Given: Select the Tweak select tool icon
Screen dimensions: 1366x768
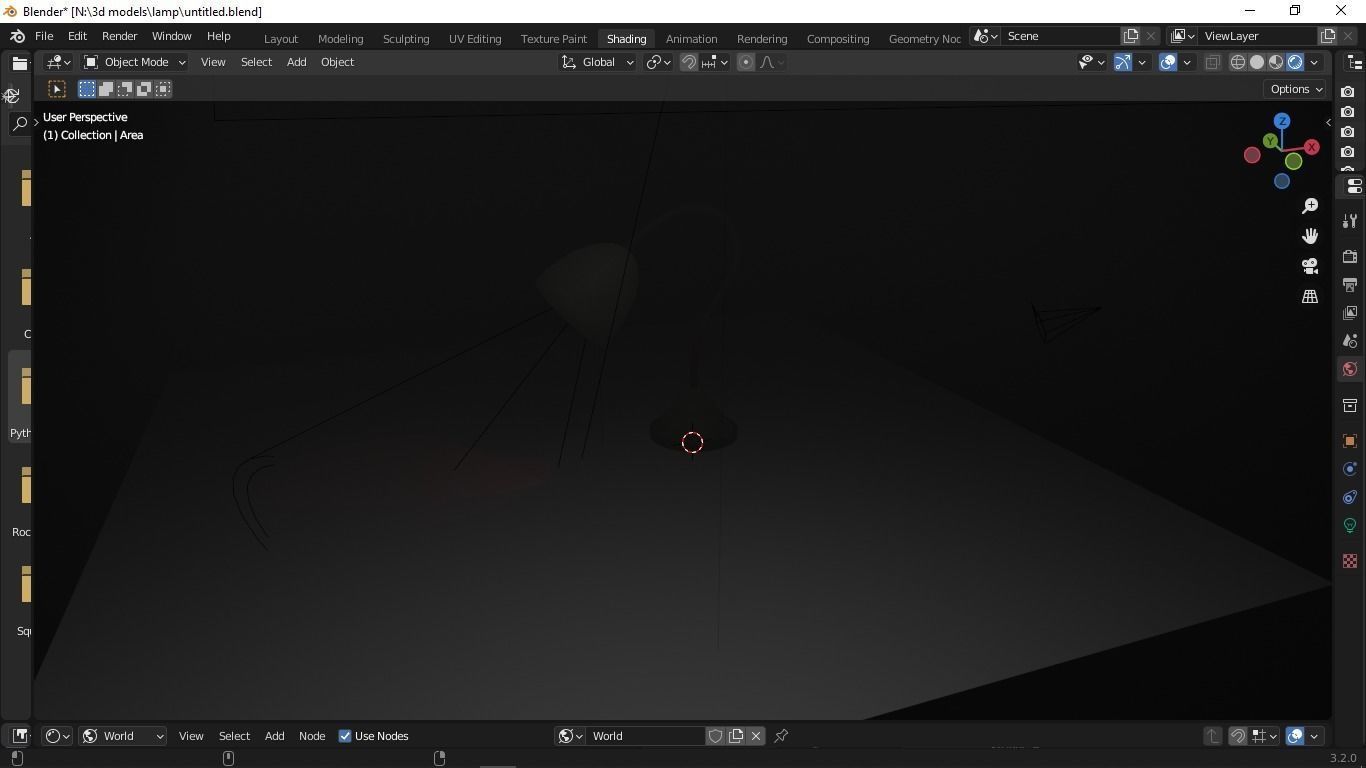Looking at the screenshot, I should pyautogui.click(x=57, y=89).
